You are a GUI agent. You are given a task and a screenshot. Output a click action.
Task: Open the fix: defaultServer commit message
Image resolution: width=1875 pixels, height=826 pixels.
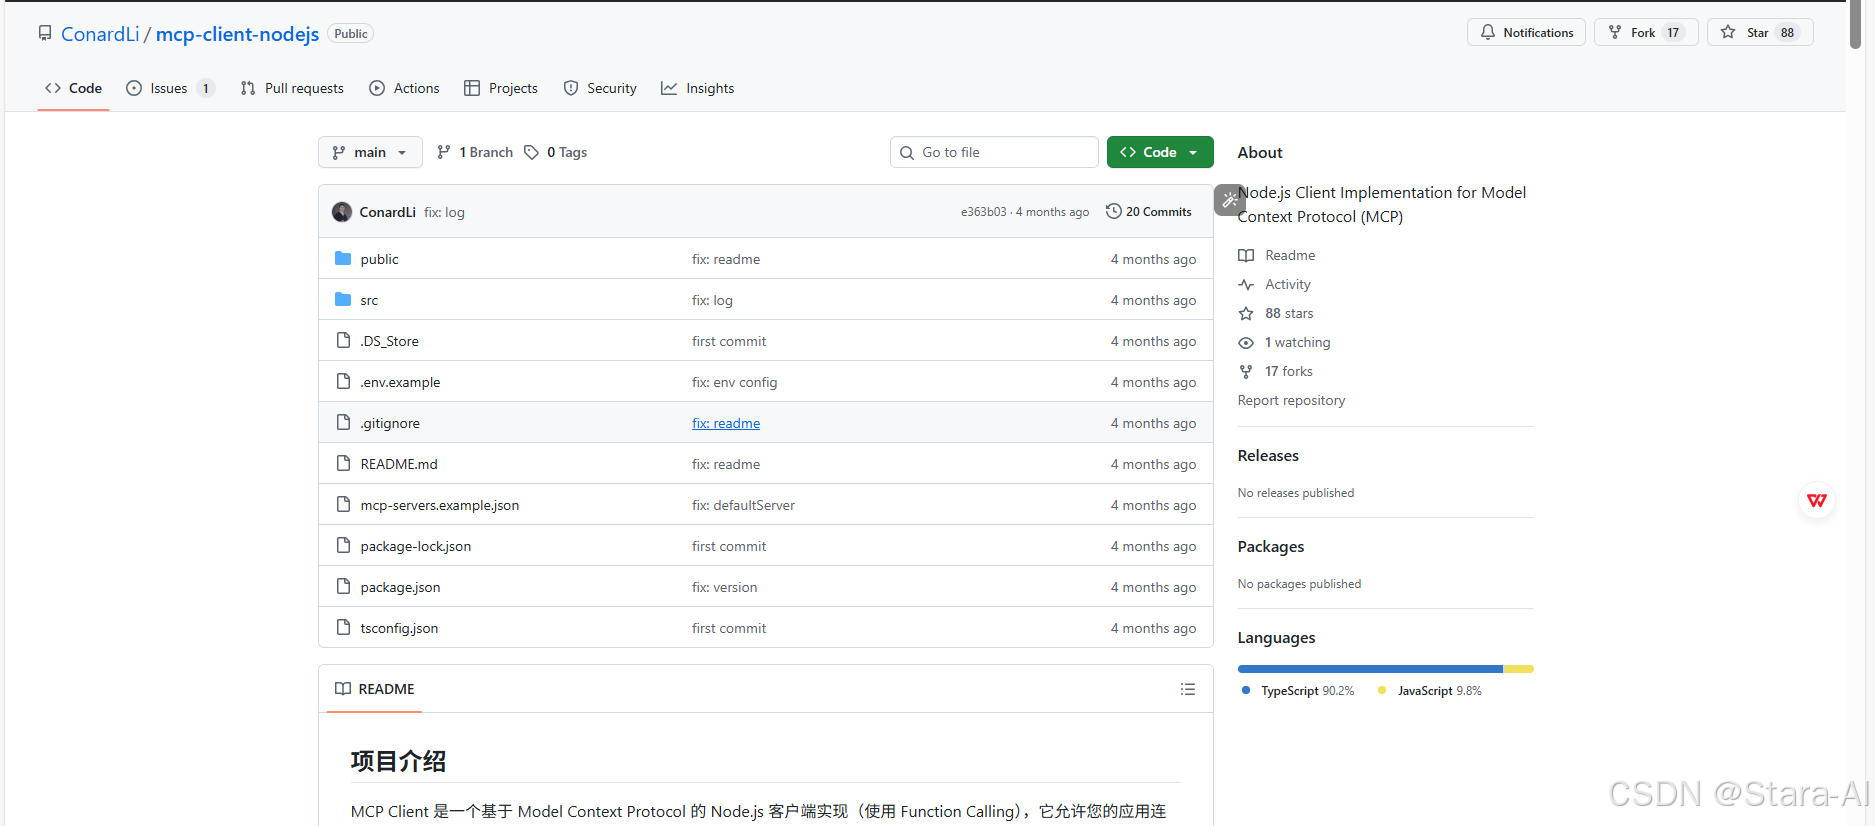pyautogui.click(x=743, y=505)
